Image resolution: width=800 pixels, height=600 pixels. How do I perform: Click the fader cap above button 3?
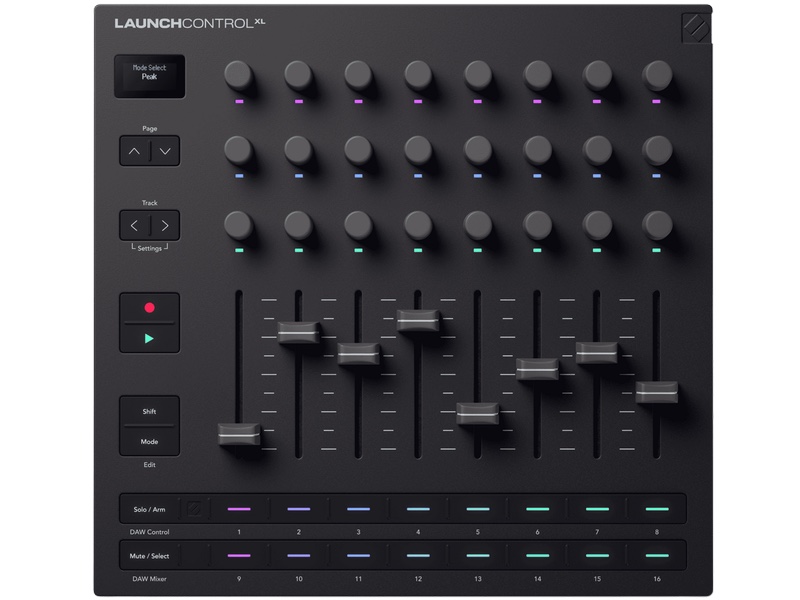coord(359,354)
